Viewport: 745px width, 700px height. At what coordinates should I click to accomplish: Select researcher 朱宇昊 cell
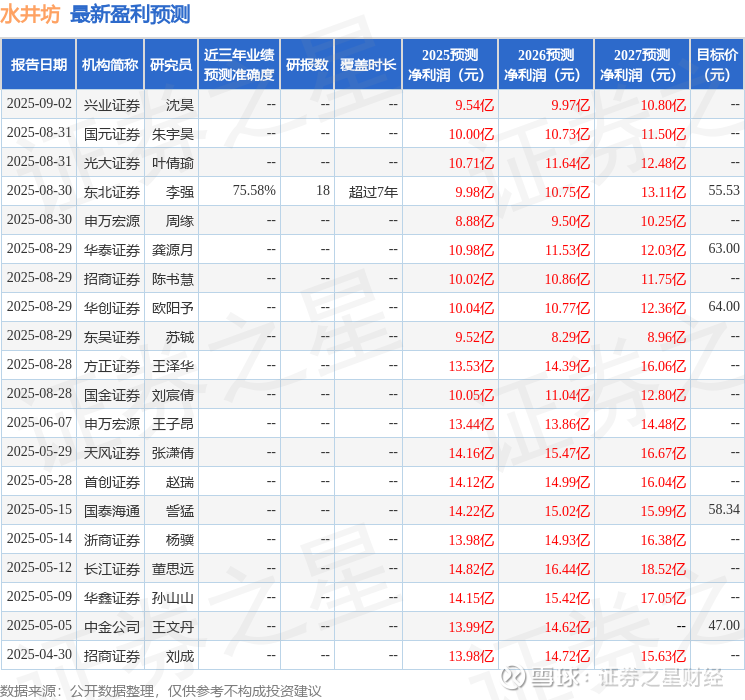173,134
